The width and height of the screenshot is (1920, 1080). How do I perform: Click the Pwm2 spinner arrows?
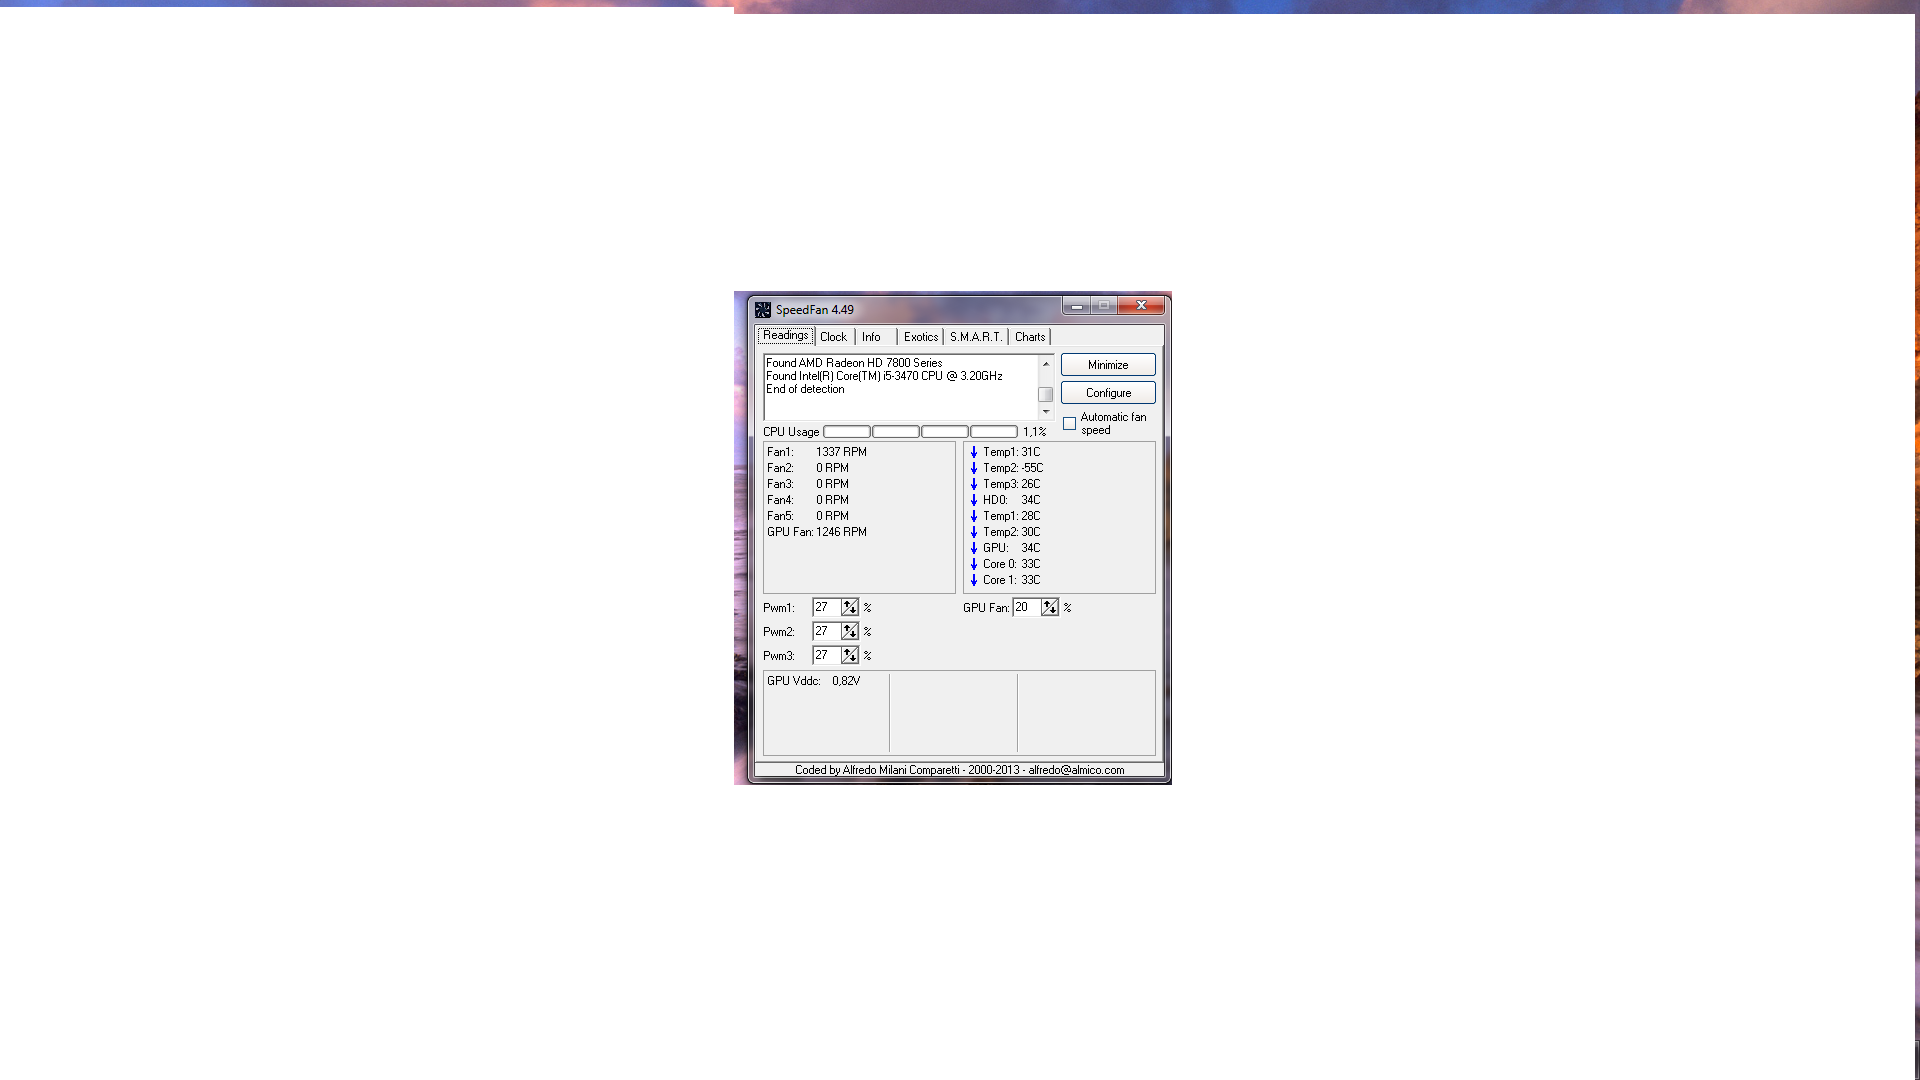pyautogui.click(x=850, y=631)
